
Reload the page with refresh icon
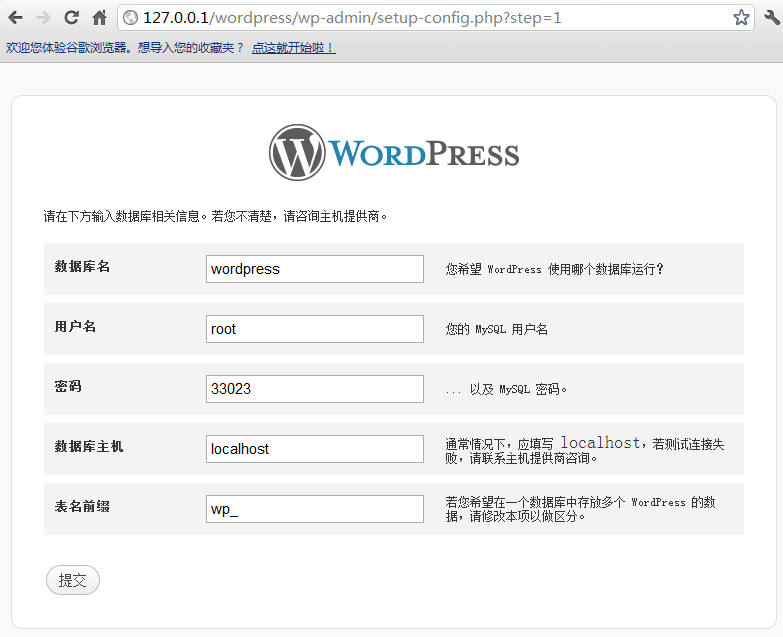[71, 17]
